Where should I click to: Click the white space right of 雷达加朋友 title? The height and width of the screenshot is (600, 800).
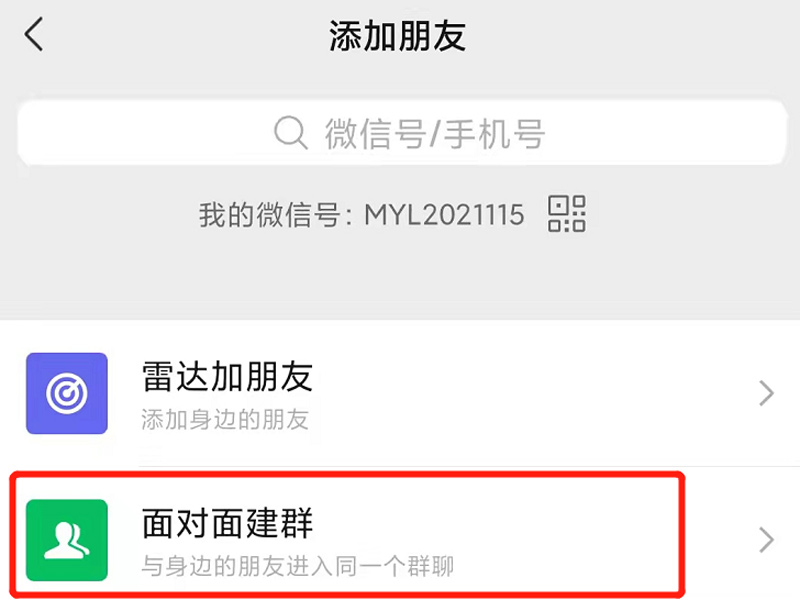click(x=533, y=378)
